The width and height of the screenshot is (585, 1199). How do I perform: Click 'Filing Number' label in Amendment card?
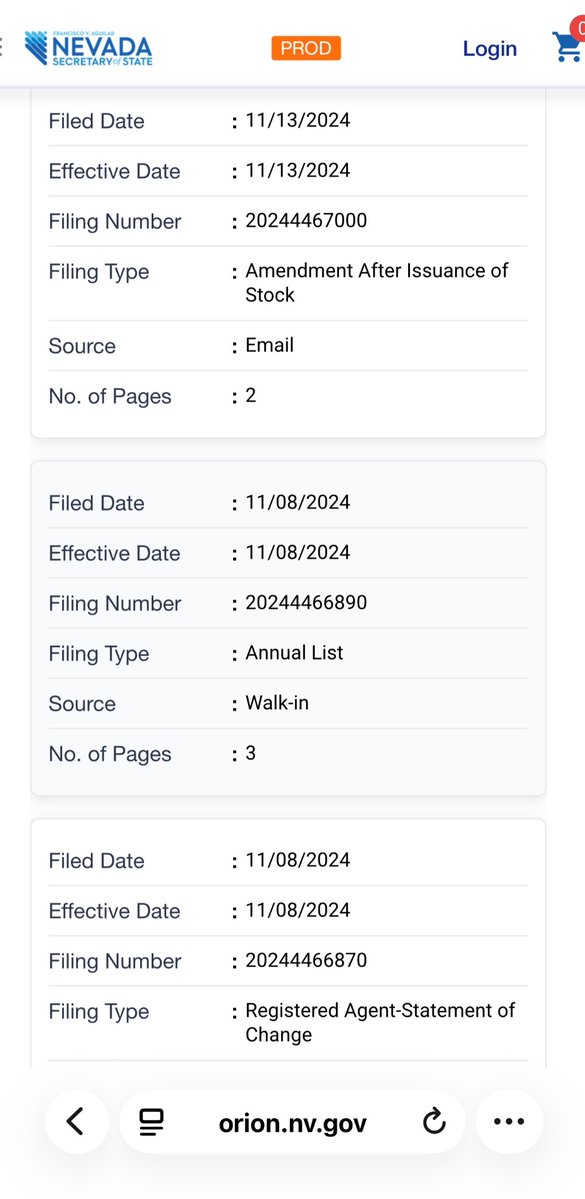point(115,222)
